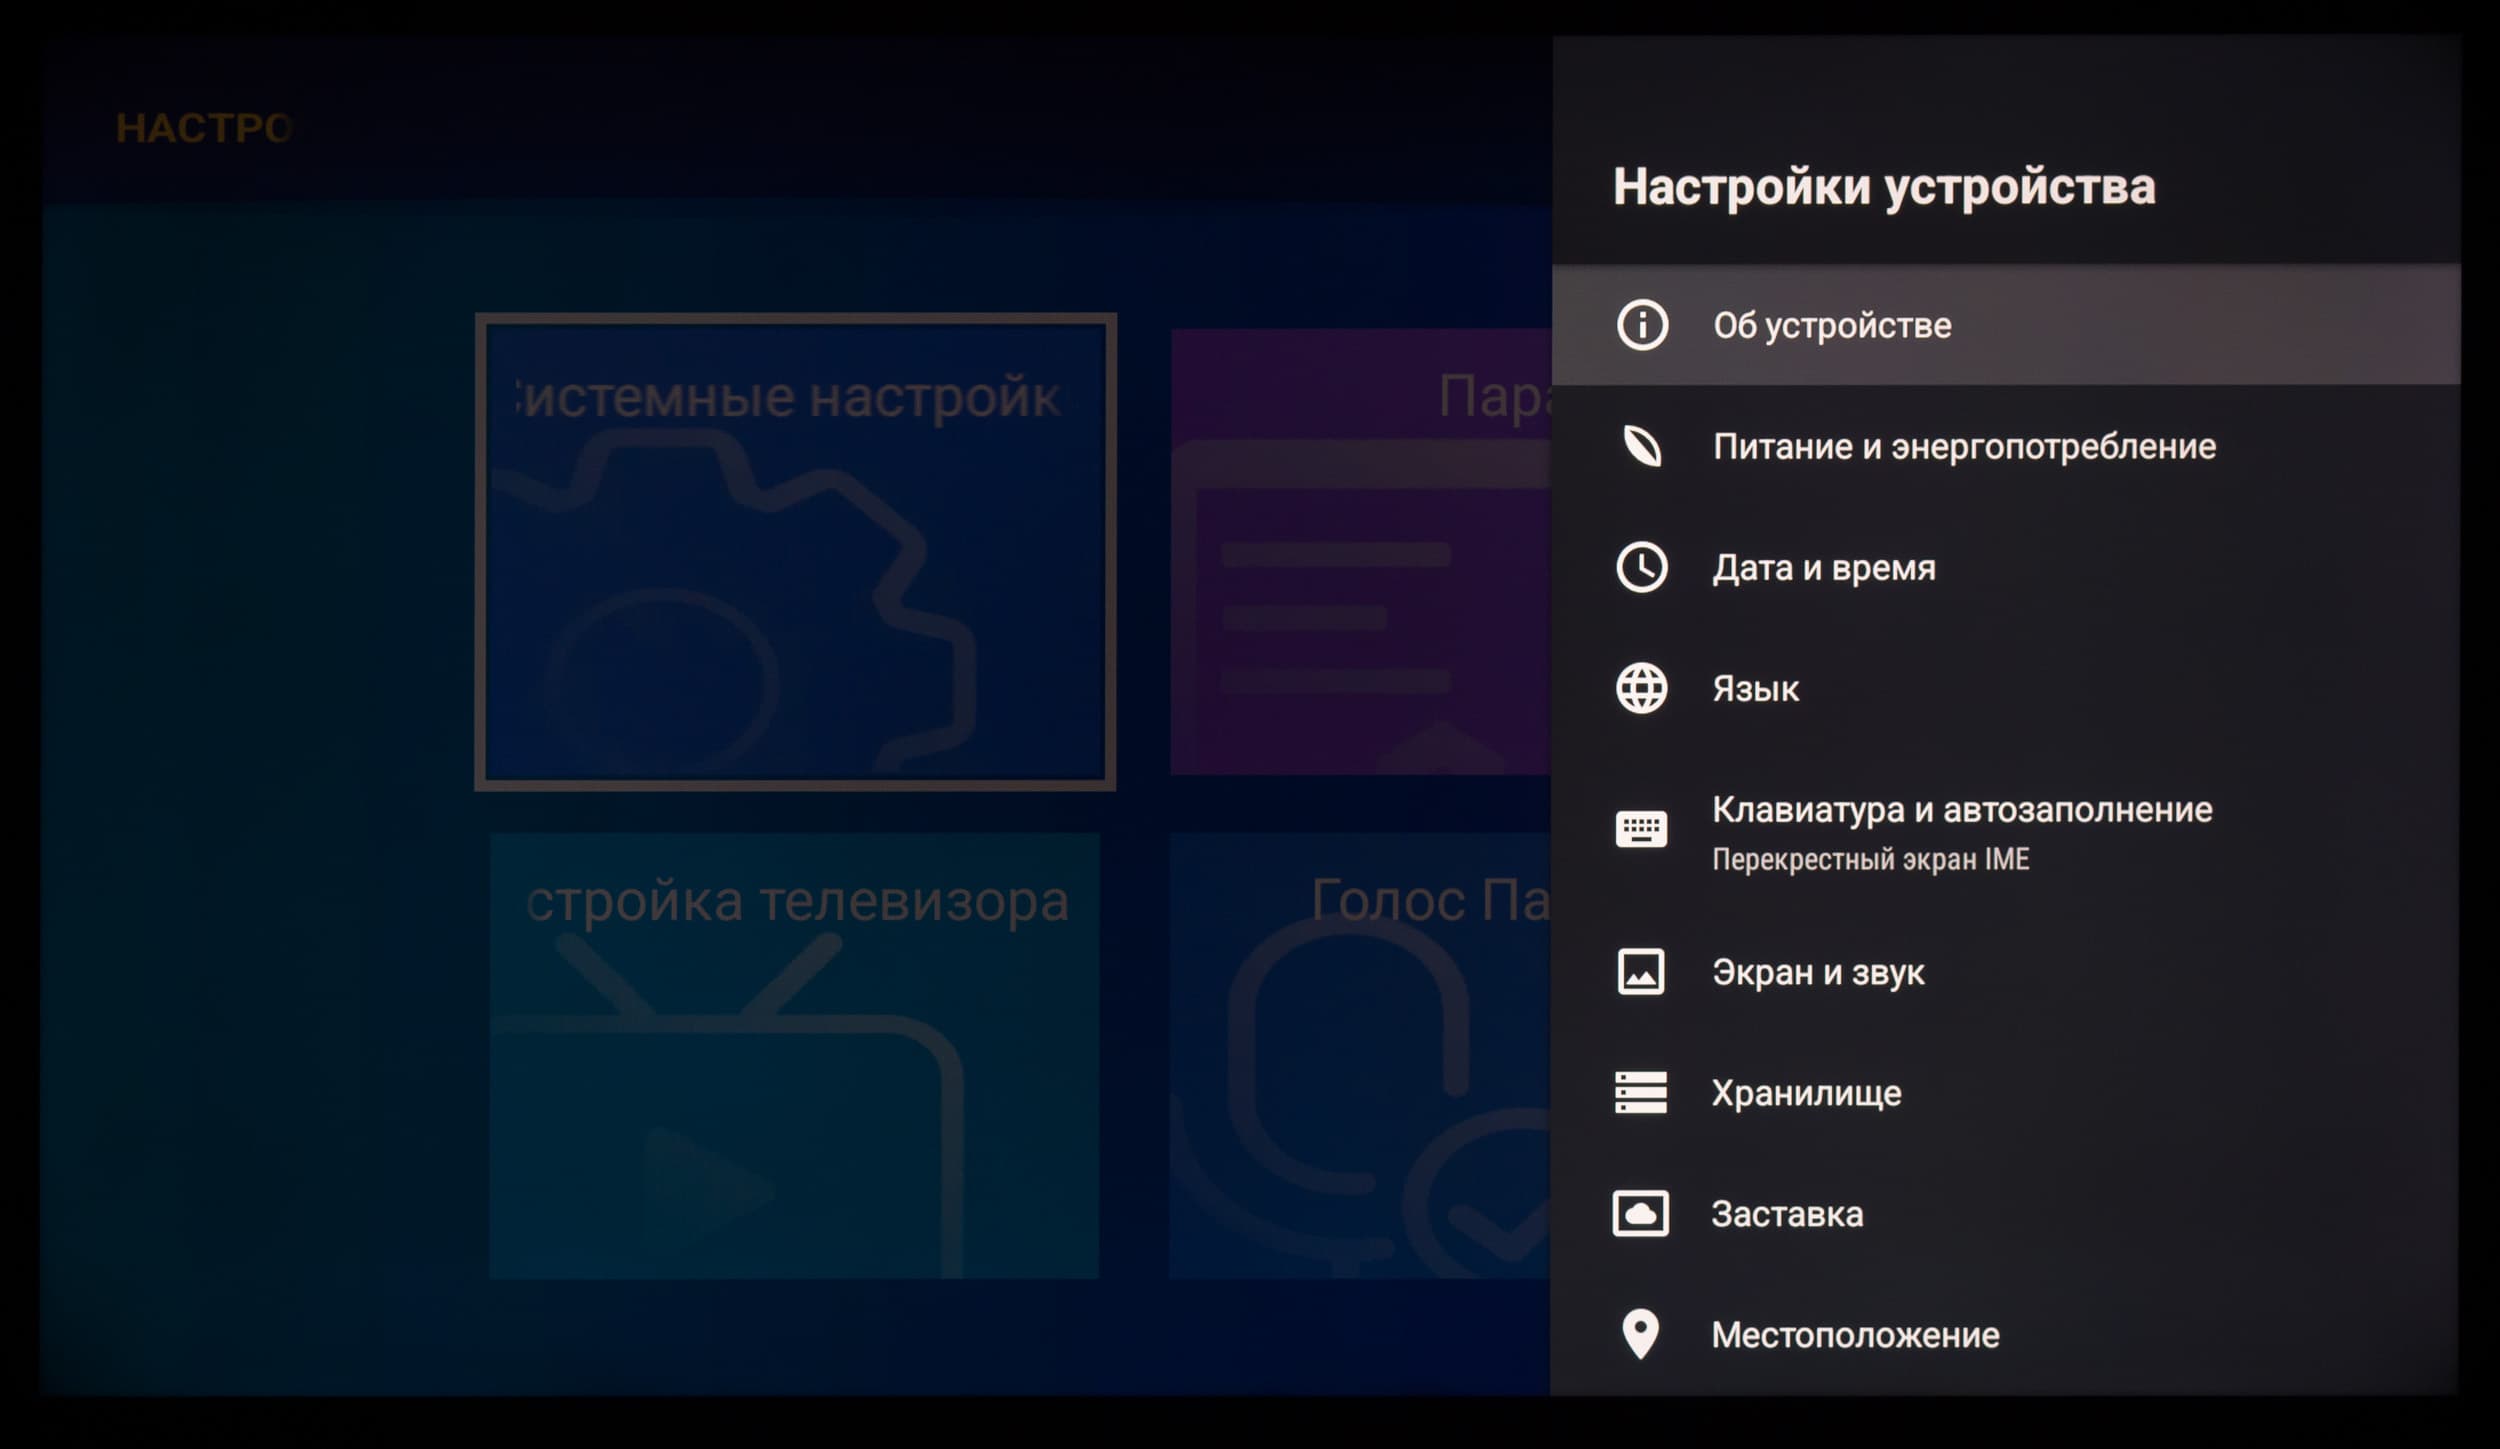Choose the Язык option
The width and height of the screenshot is (2500, 1449).
coord(1756,688)
